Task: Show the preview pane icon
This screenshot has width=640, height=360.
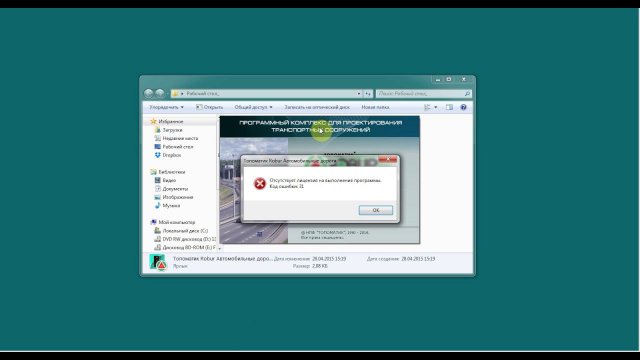Action: click(x=449, y=107)
